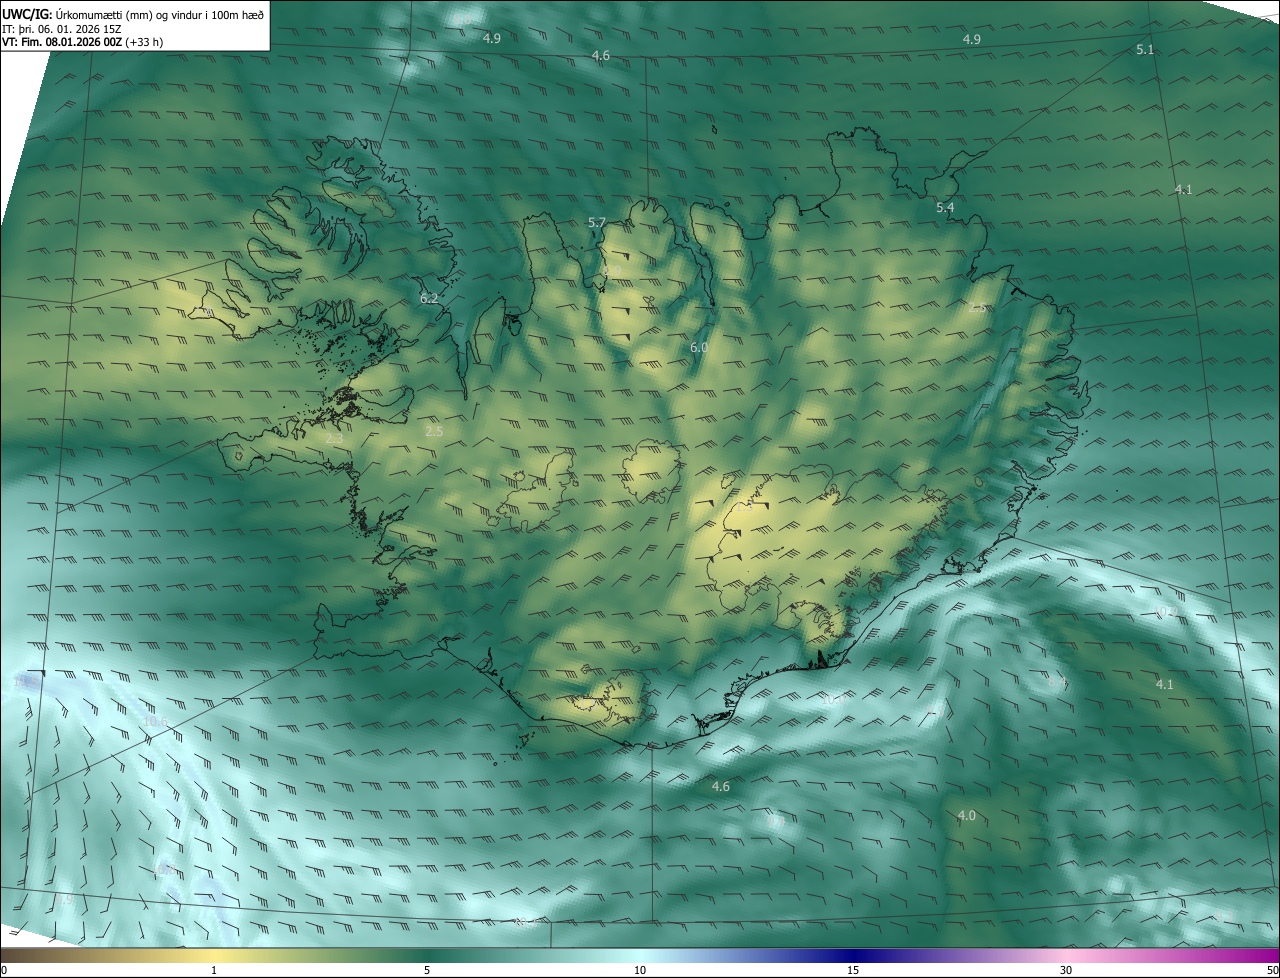Click the 2.3 value label in western Iceland
This screenshot has height=978, width=1280.
[x=334, y=437]
